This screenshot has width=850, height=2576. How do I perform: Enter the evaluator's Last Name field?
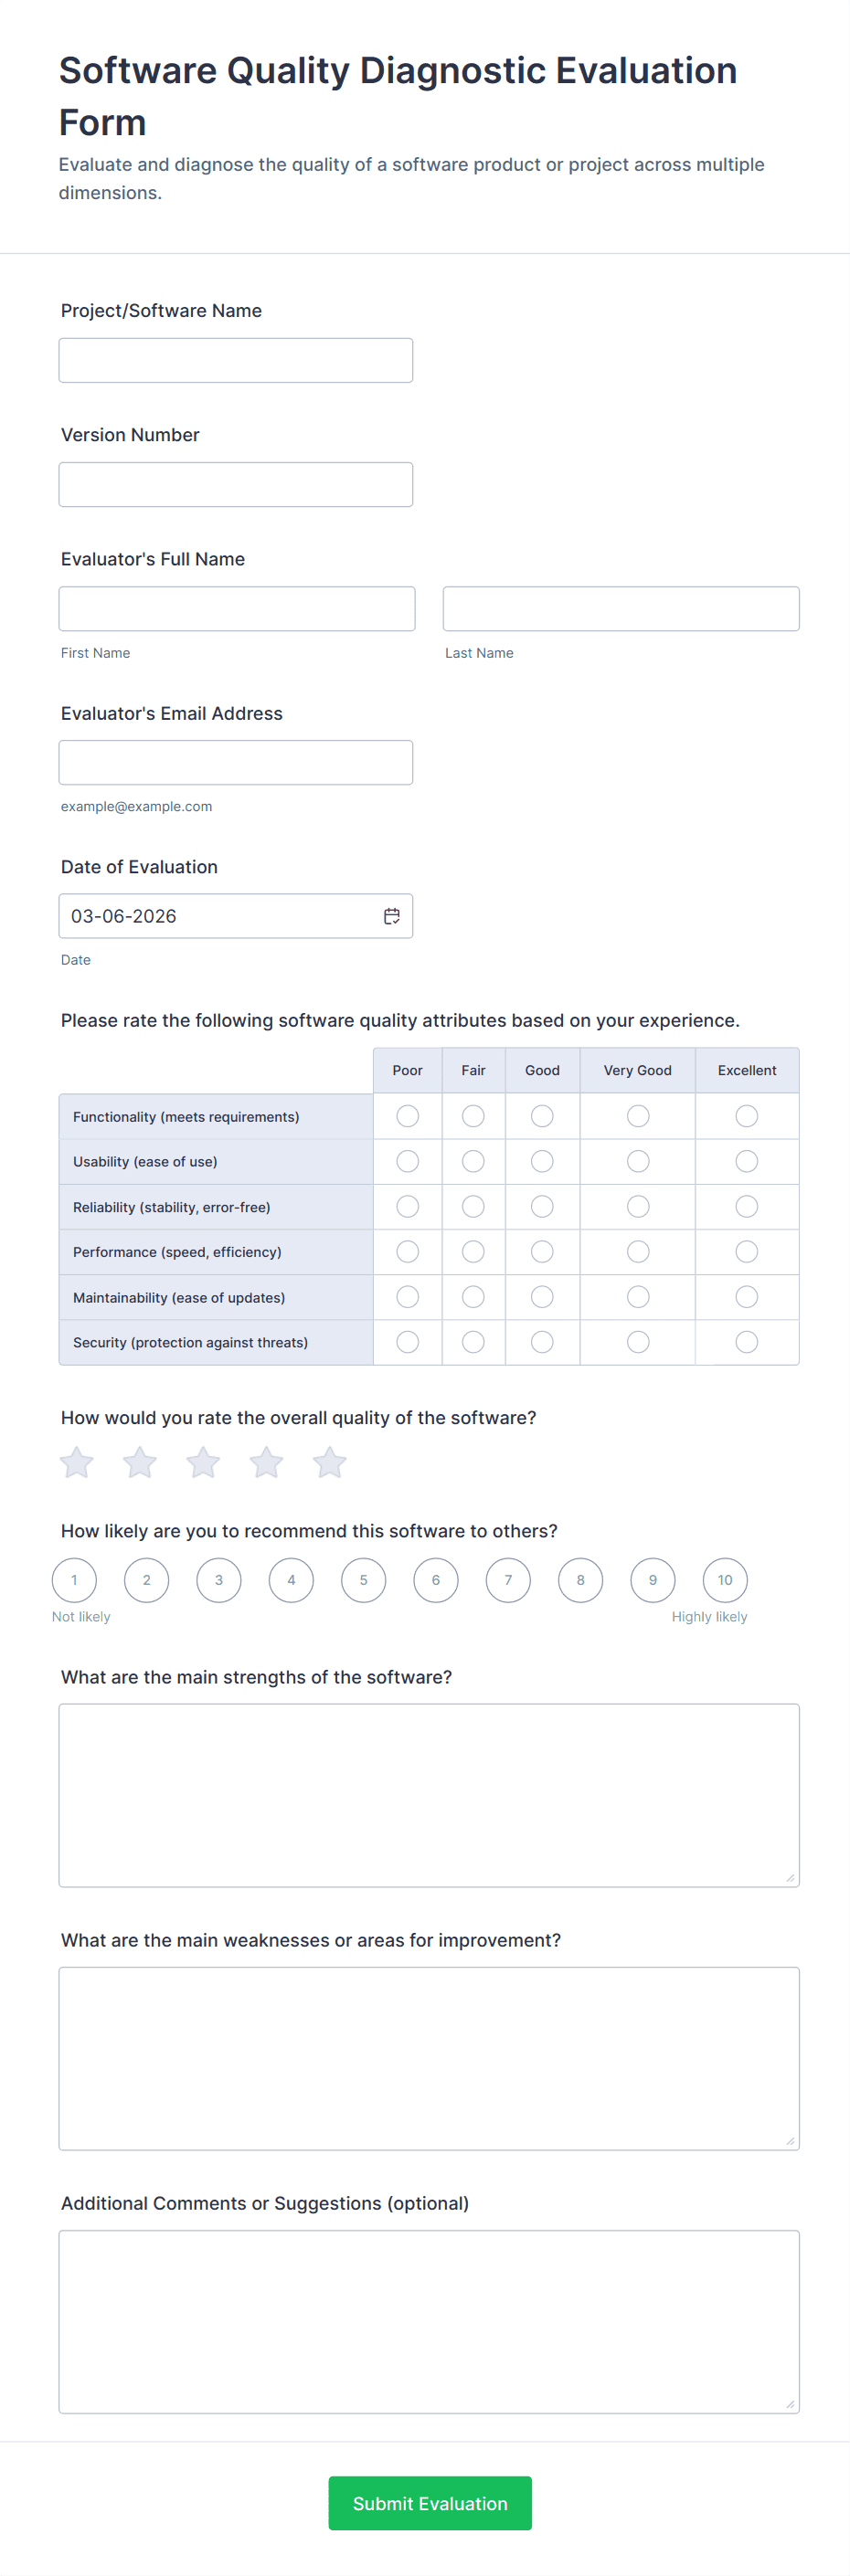click(x=621, y=608)
